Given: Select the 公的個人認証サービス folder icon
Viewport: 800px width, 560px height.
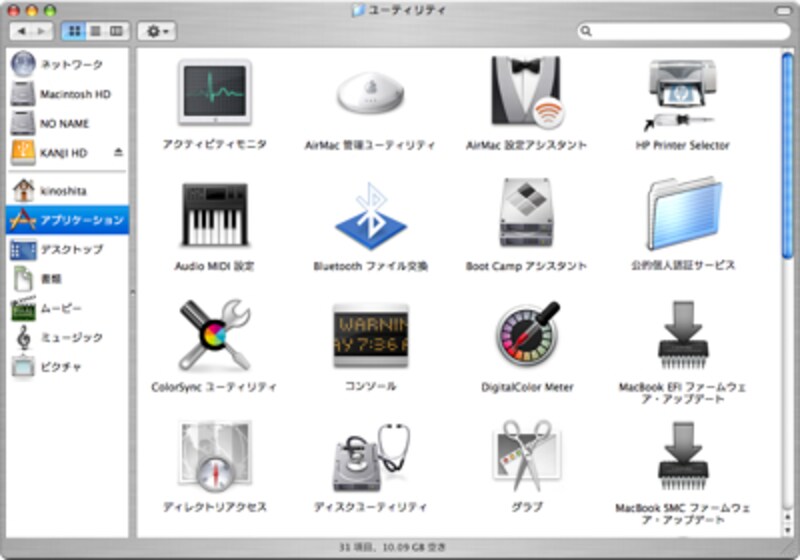Looking at the screenshot, I should [x=684, y=213].
